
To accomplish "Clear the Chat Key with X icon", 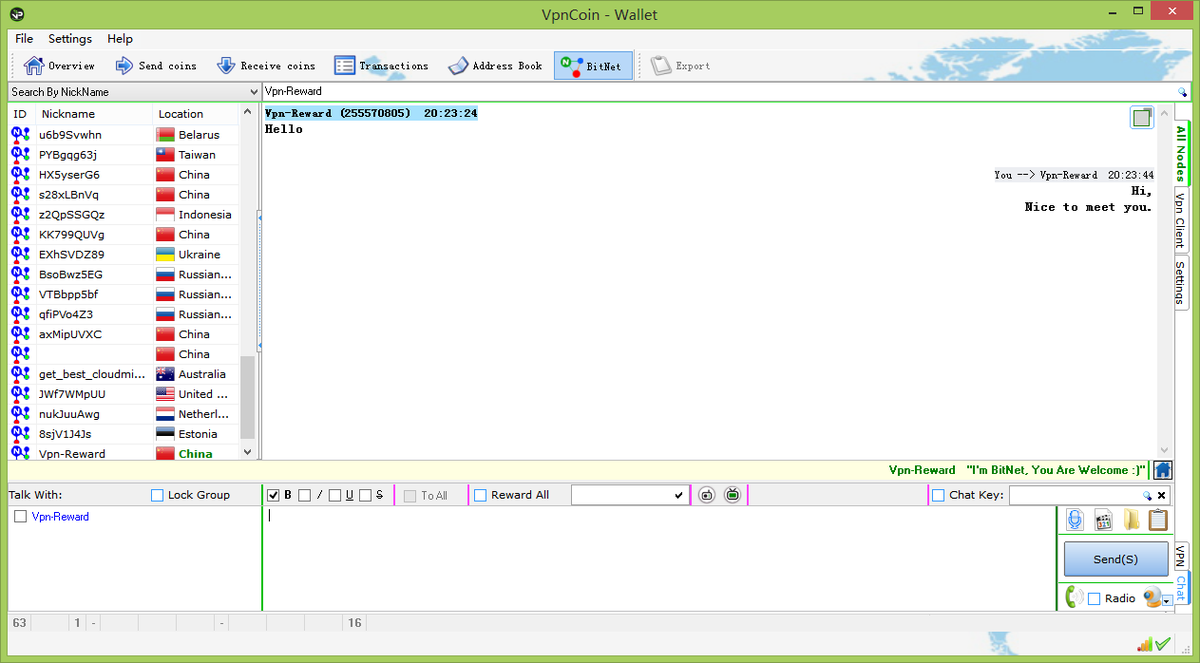I will click(1162, 495).
